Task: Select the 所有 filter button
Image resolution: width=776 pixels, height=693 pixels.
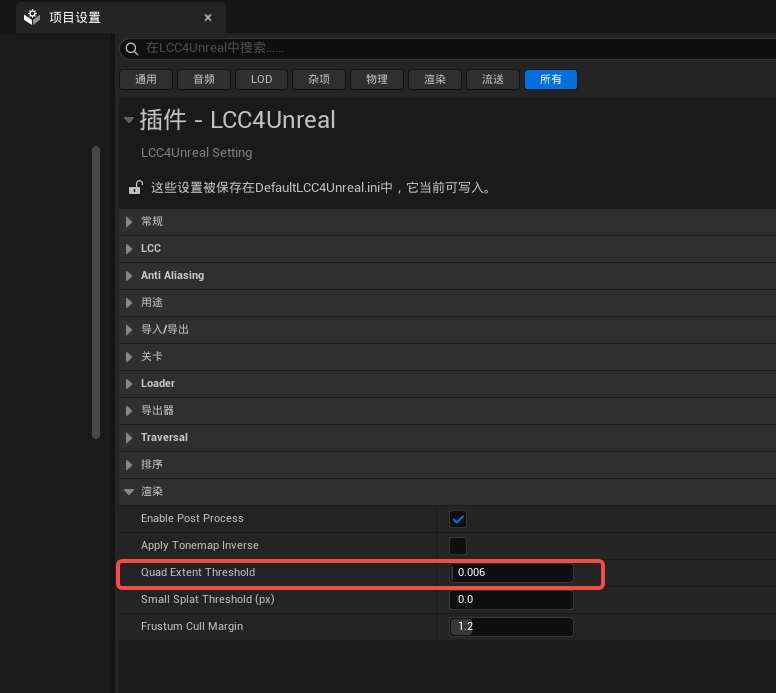Action: (x=551, y=79)
